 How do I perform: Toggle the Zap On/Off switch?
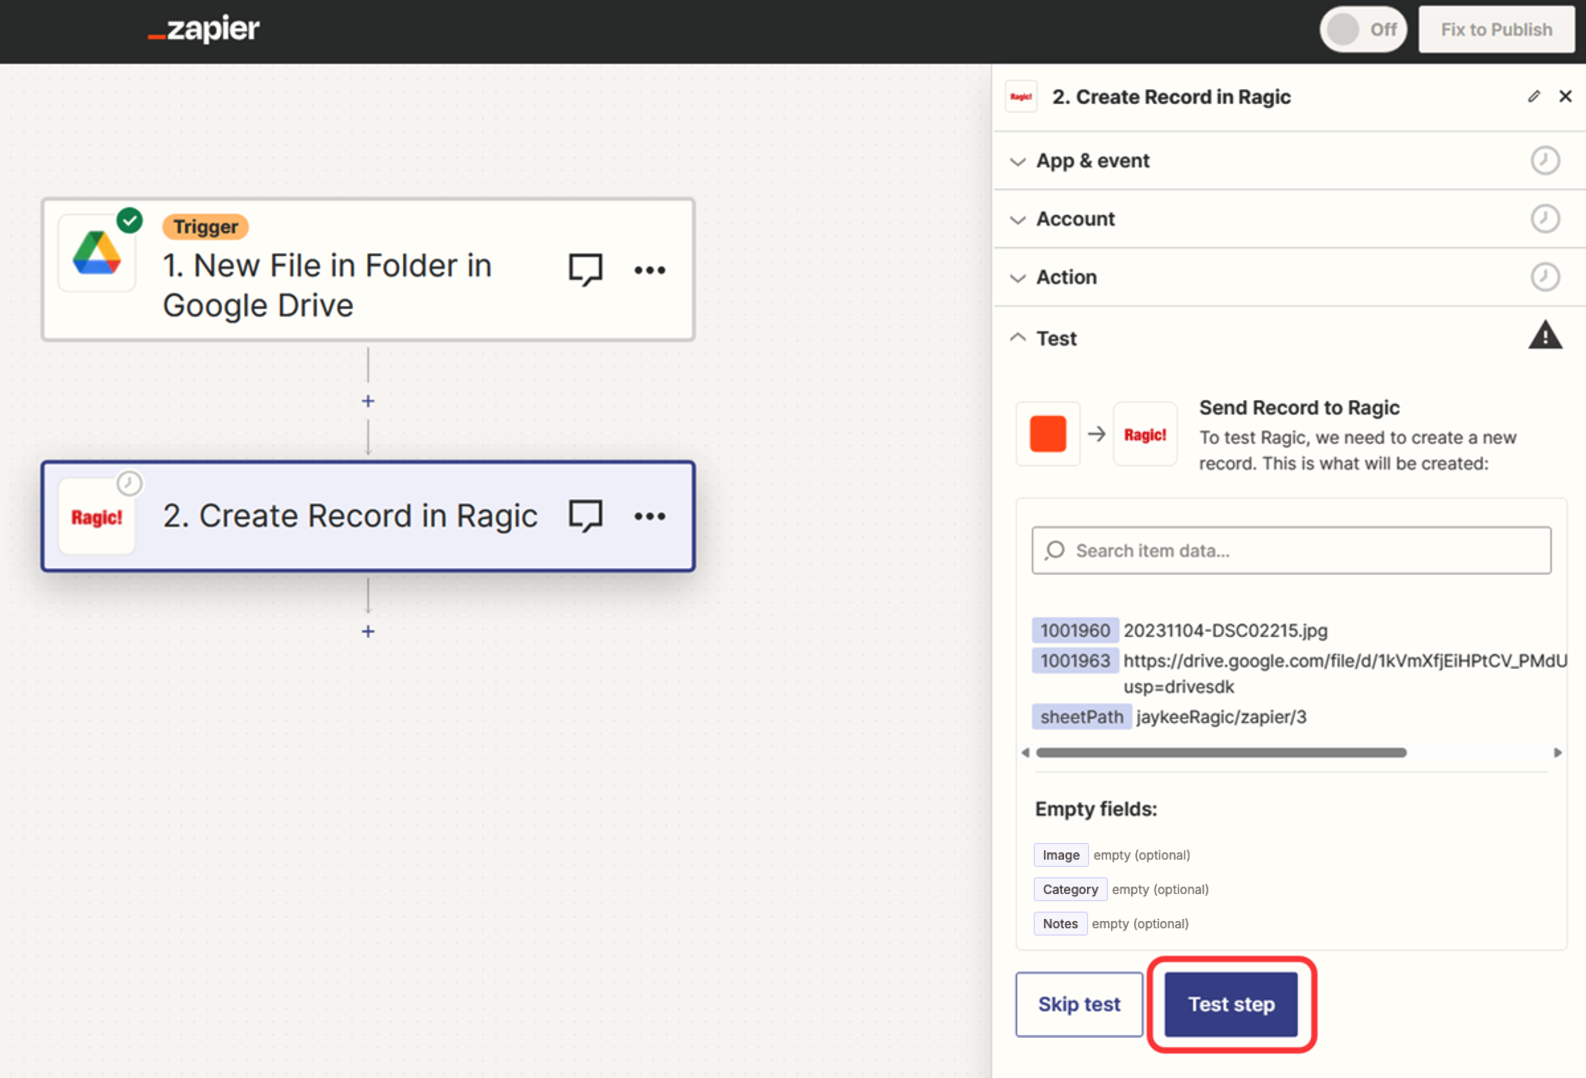[x=1362, y=30]
